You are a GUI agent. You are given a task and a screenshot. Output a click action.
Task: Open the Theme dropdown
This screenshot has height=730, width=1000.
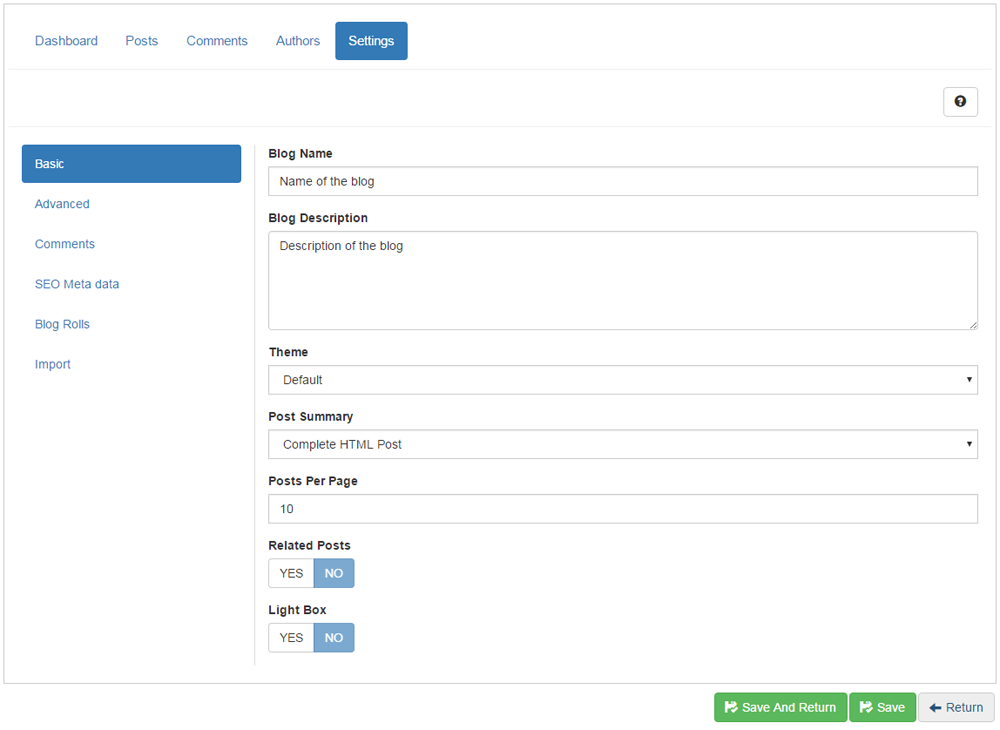(x=622, y=380)
